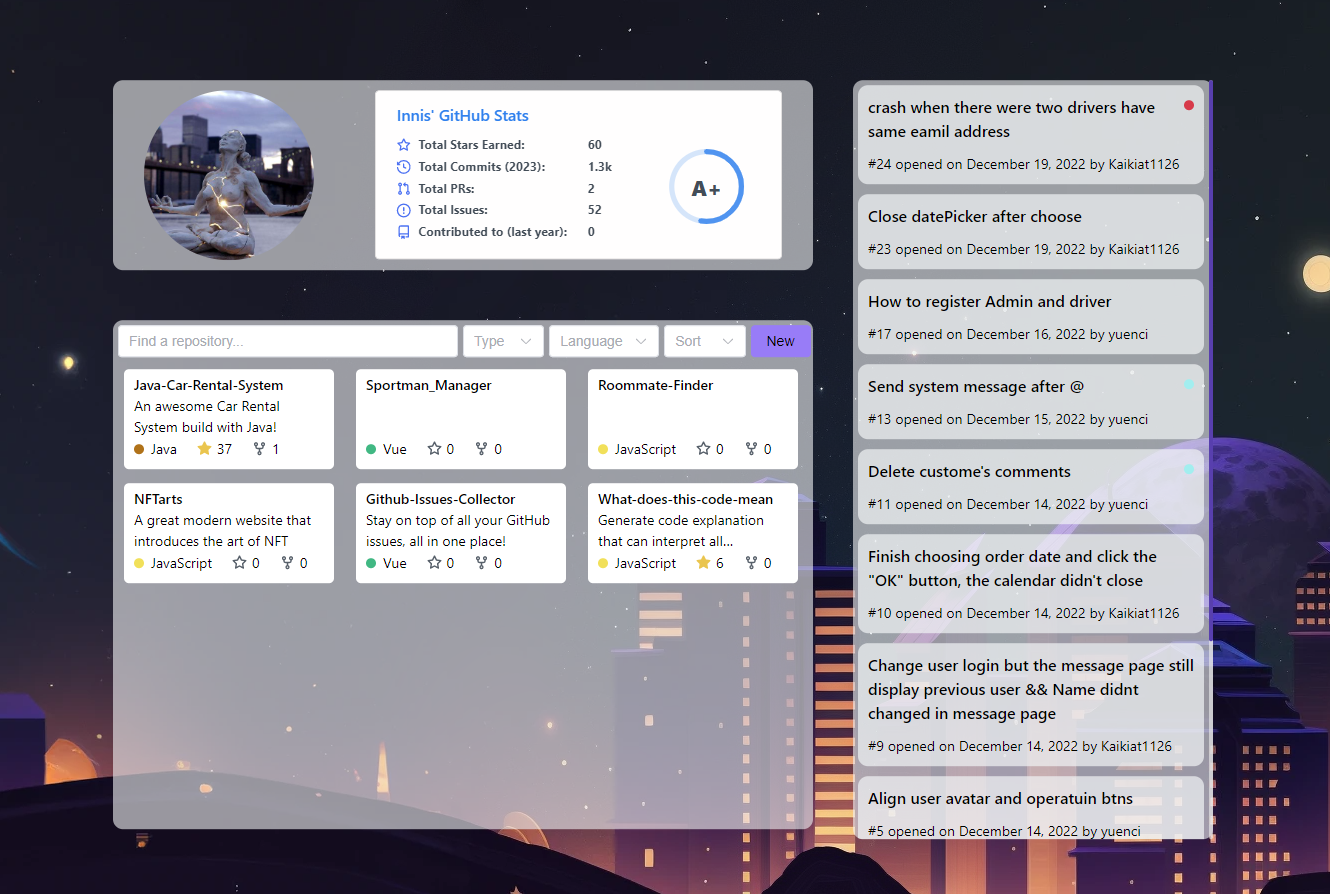The height and width of the screenshot is (894, 1330).
Task: Click the Total Stars Earned star icon
Action: click(x=404, y=145)
